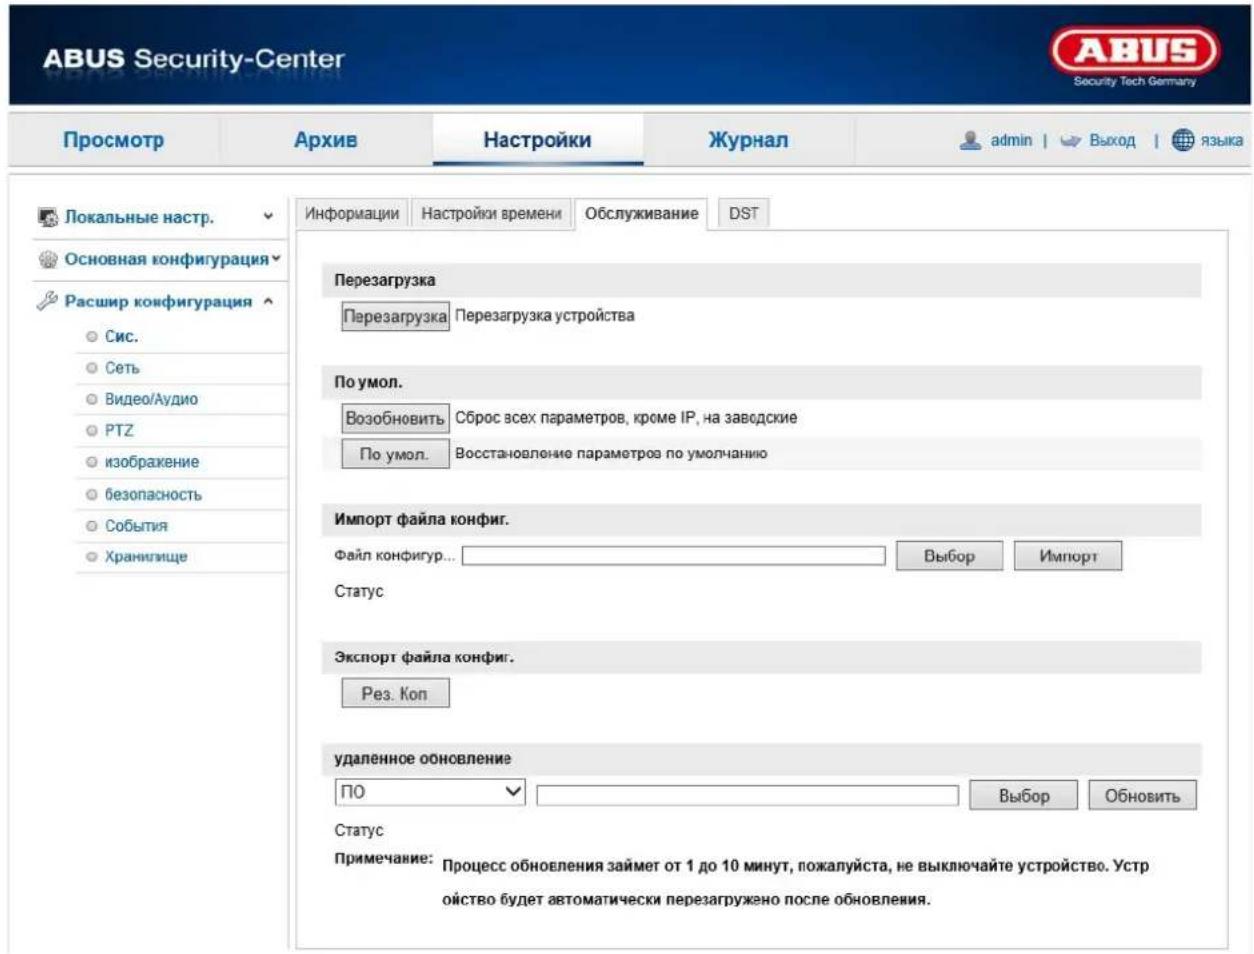Open the Просмотр main tab

[x=113, y=140]
